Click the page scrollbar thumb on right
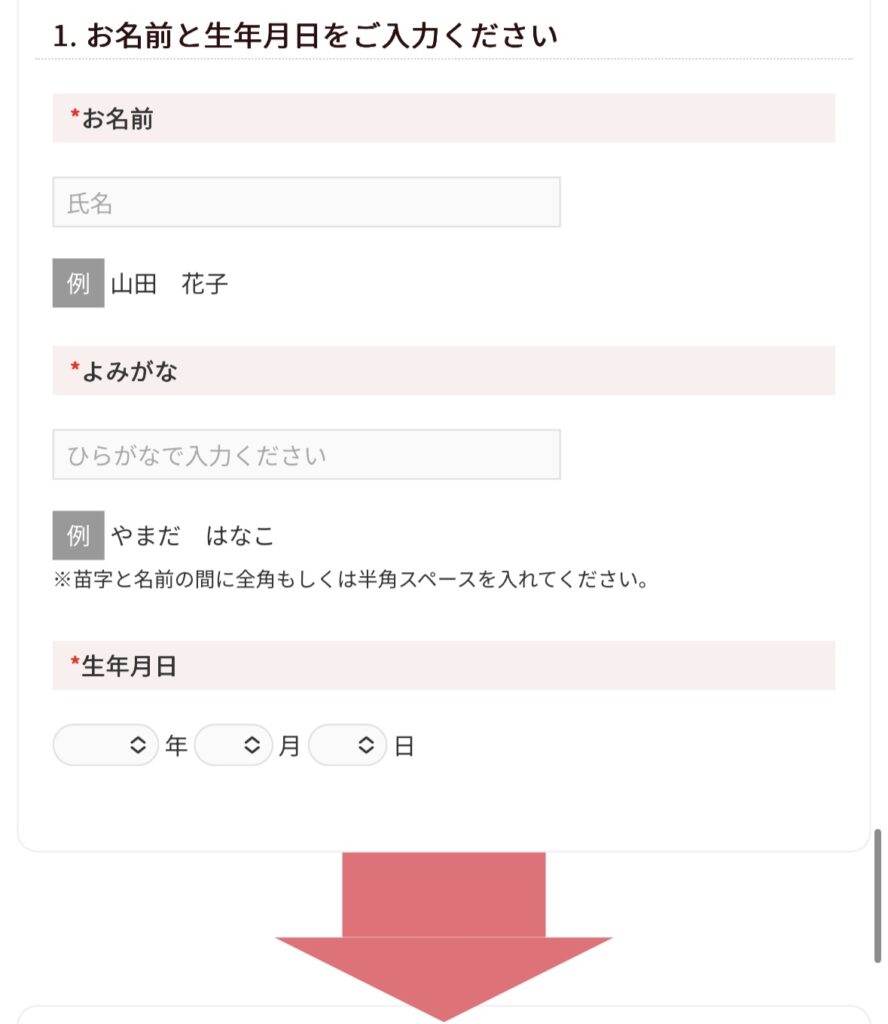Screen dimensions: 888x1024 point(877,895)
